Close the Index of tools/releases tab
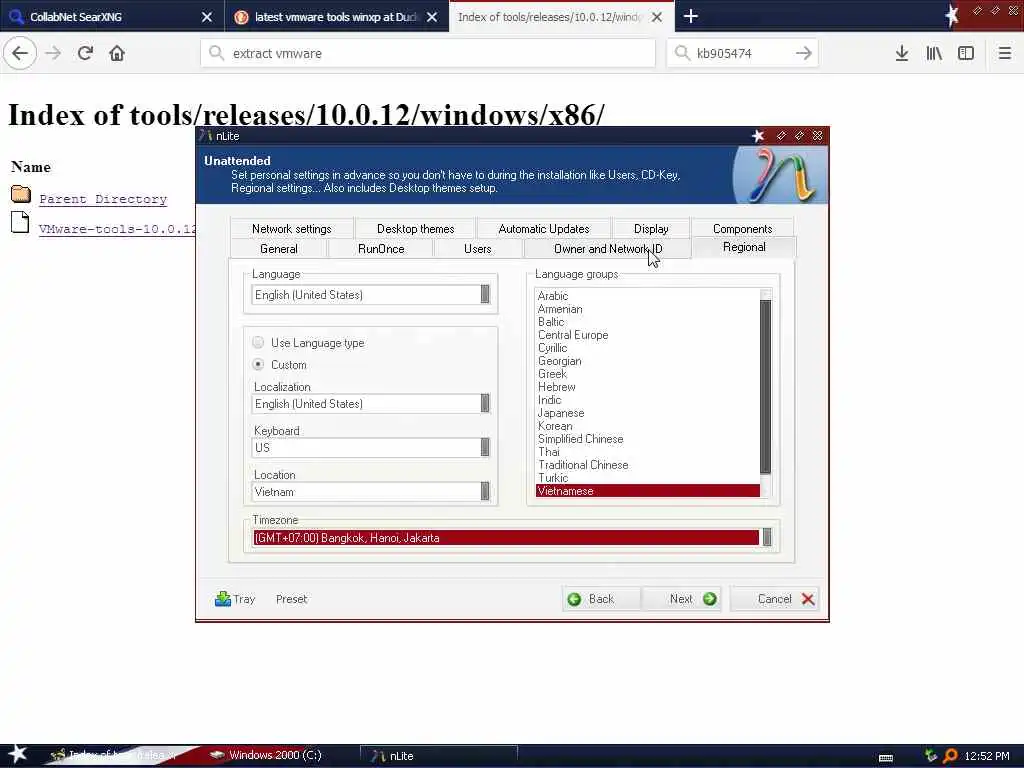 coord(657,17)
